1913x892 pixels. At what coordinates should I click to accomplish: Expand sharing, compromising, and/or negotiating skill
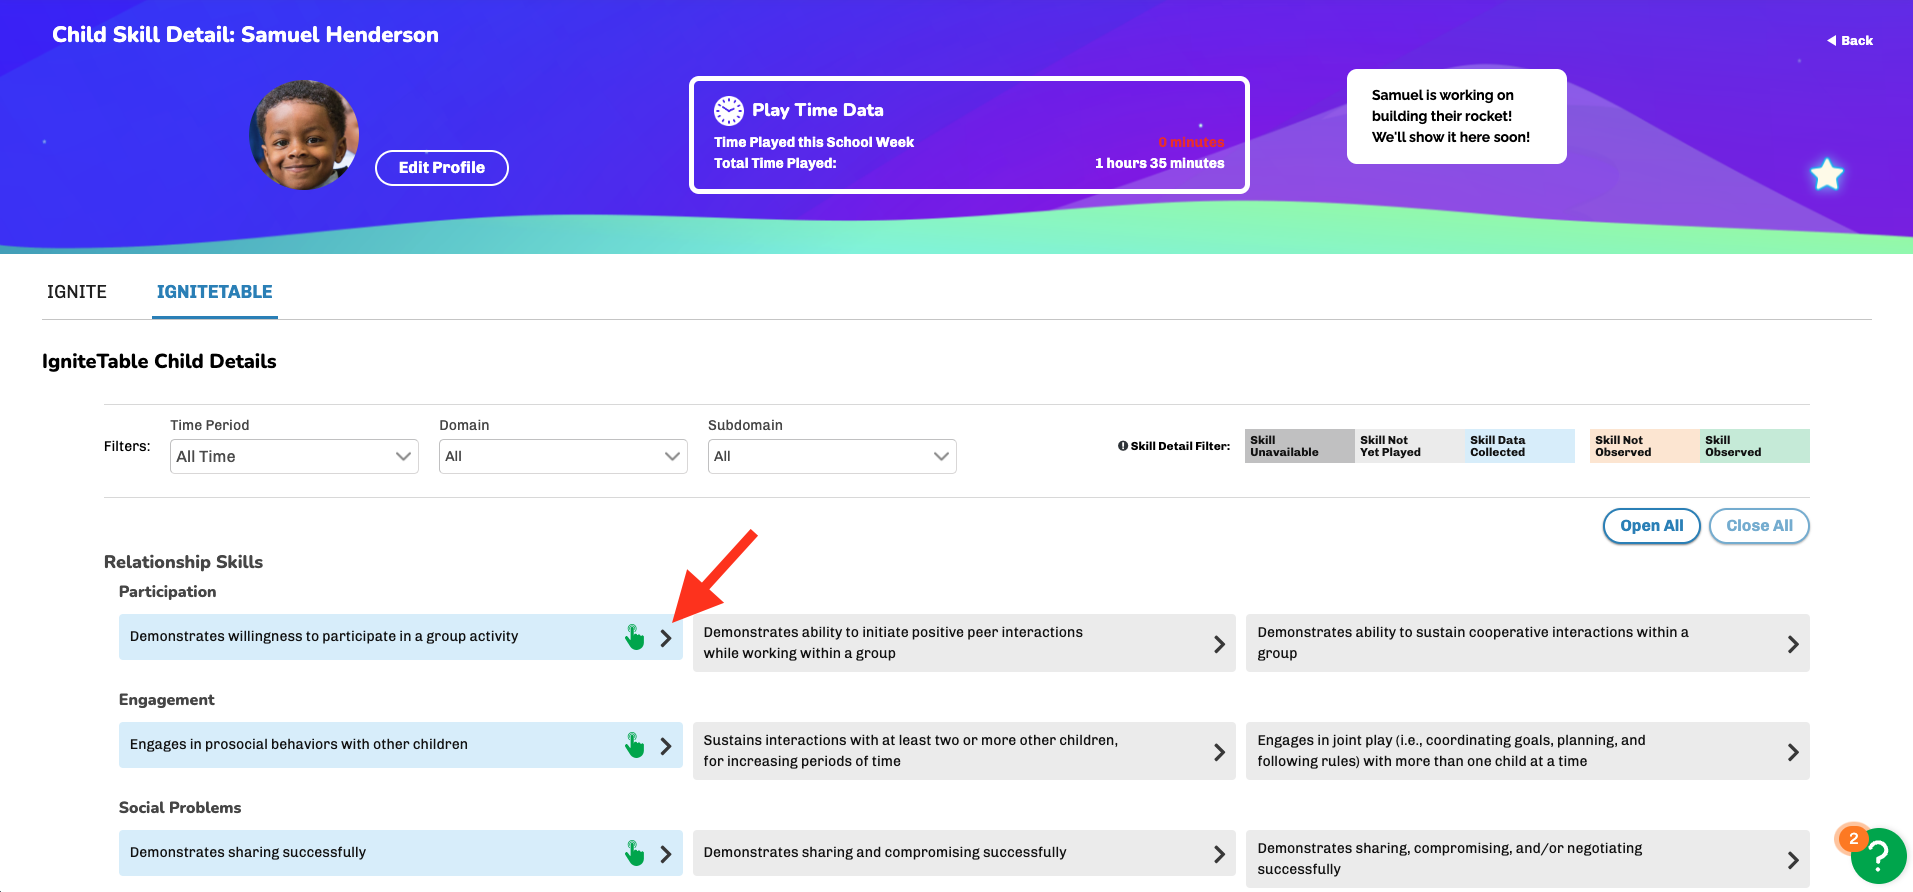point(1793,860)
